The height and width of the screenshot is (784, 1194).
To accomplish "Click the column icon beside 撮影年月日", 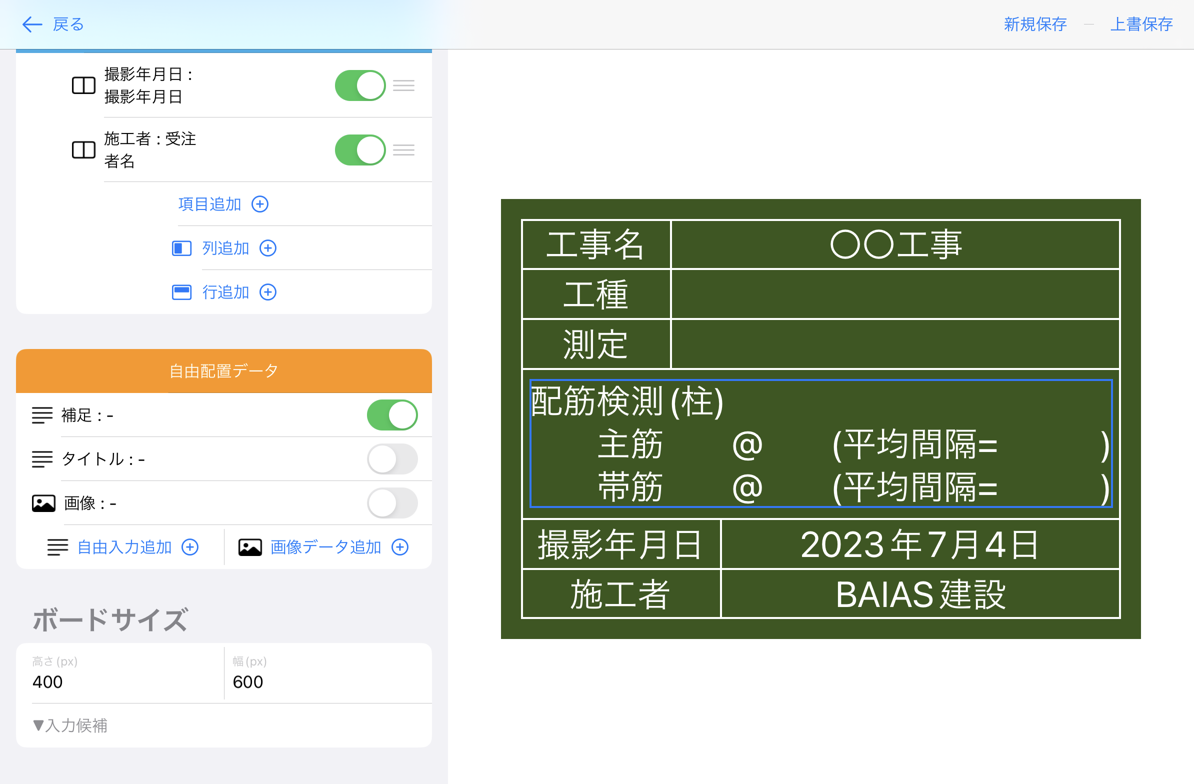I will [x=84, y=85].
